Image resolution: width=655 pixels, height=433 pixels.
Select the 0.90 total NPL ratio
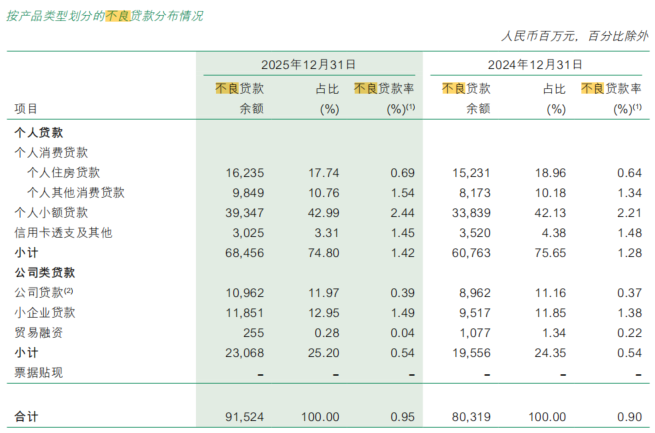pyautogui.click(x=629, y=417)
